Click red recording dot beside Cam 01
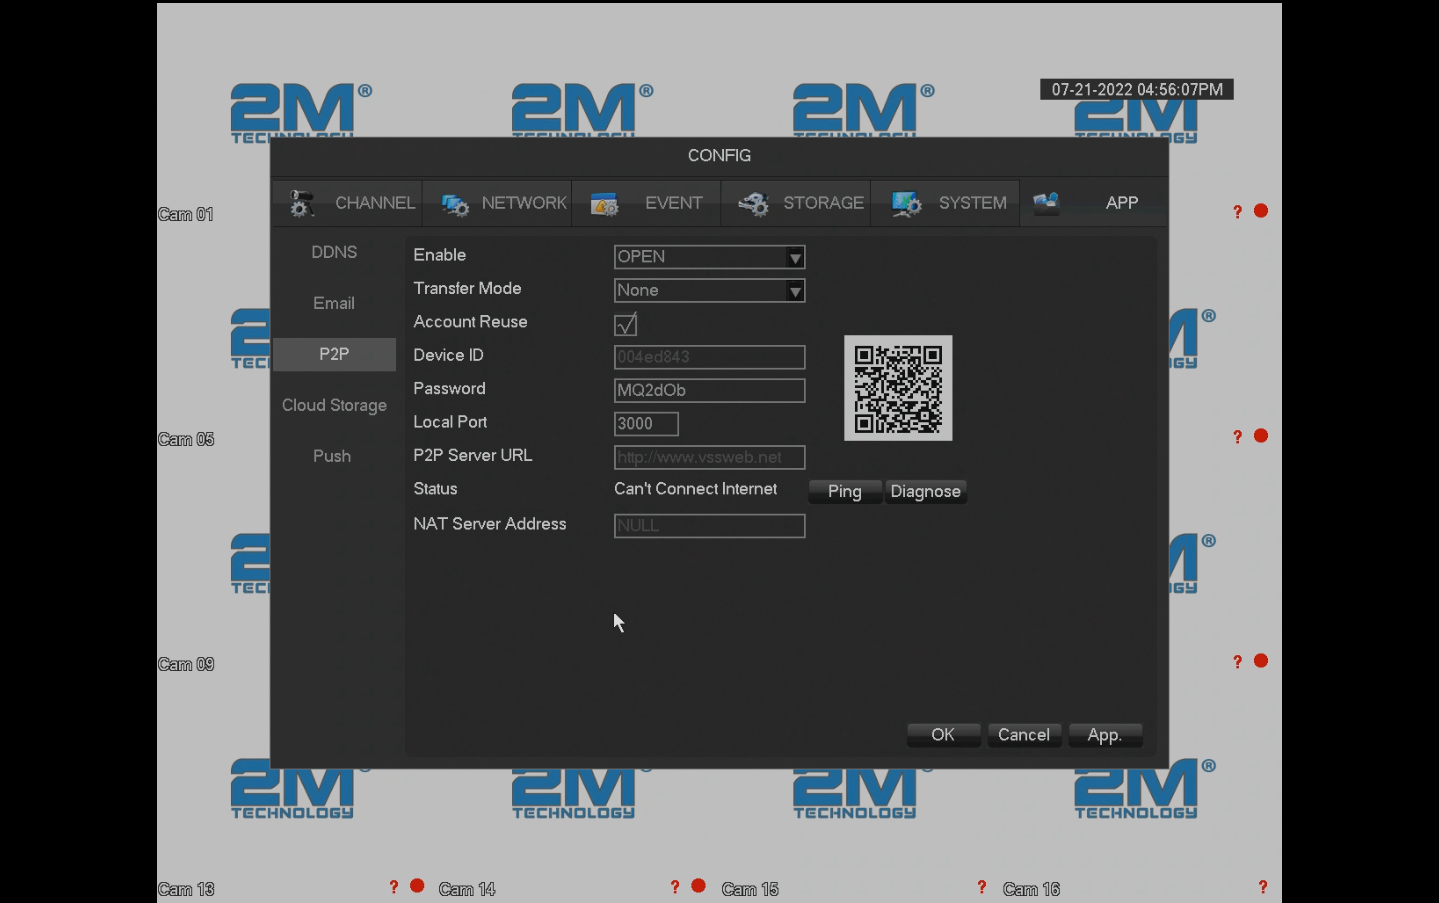This screenshot has height=903, width=1439. tap(1261, 211)
